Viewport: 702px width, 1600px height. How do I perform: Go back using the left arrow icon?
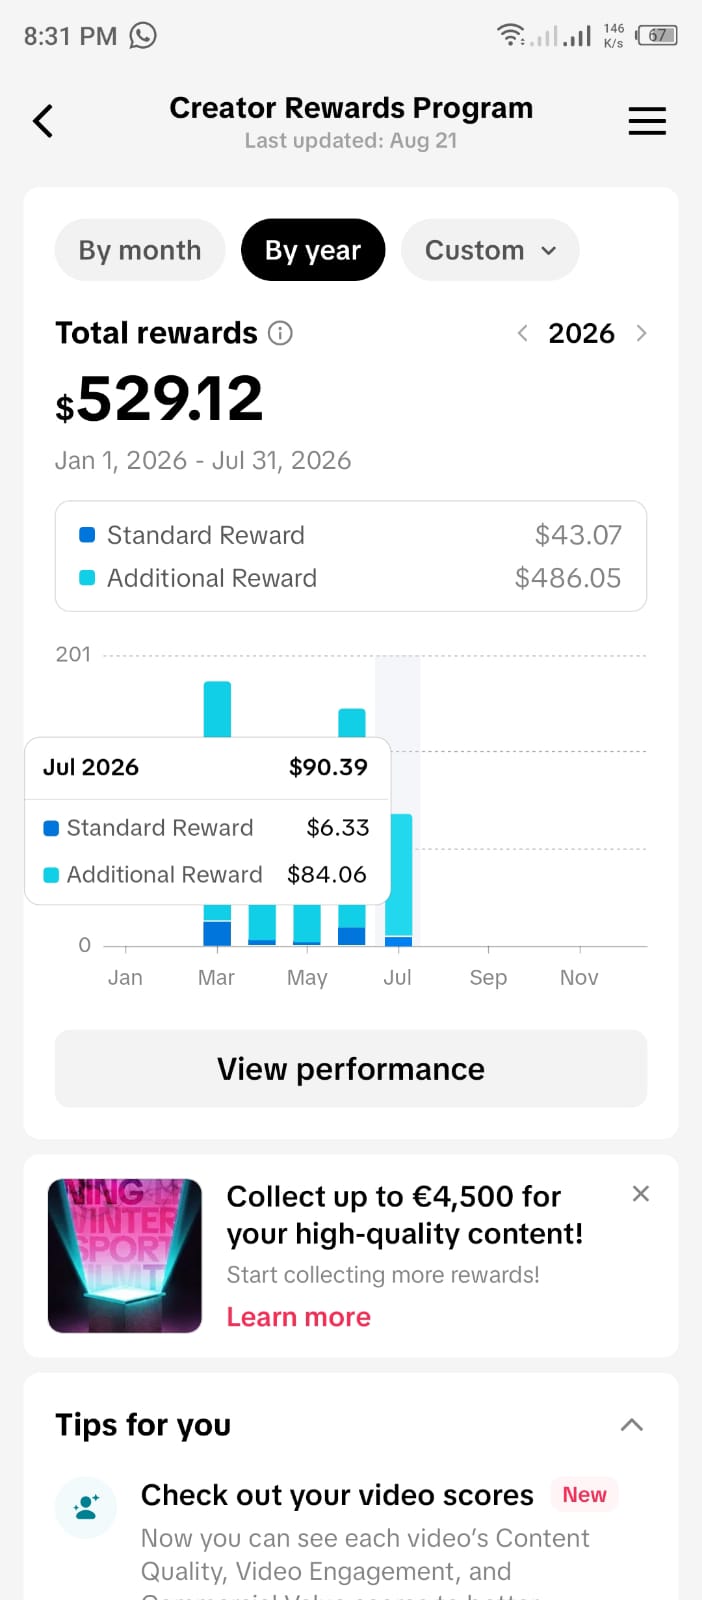pyautogui.click(x=43, y=121)
